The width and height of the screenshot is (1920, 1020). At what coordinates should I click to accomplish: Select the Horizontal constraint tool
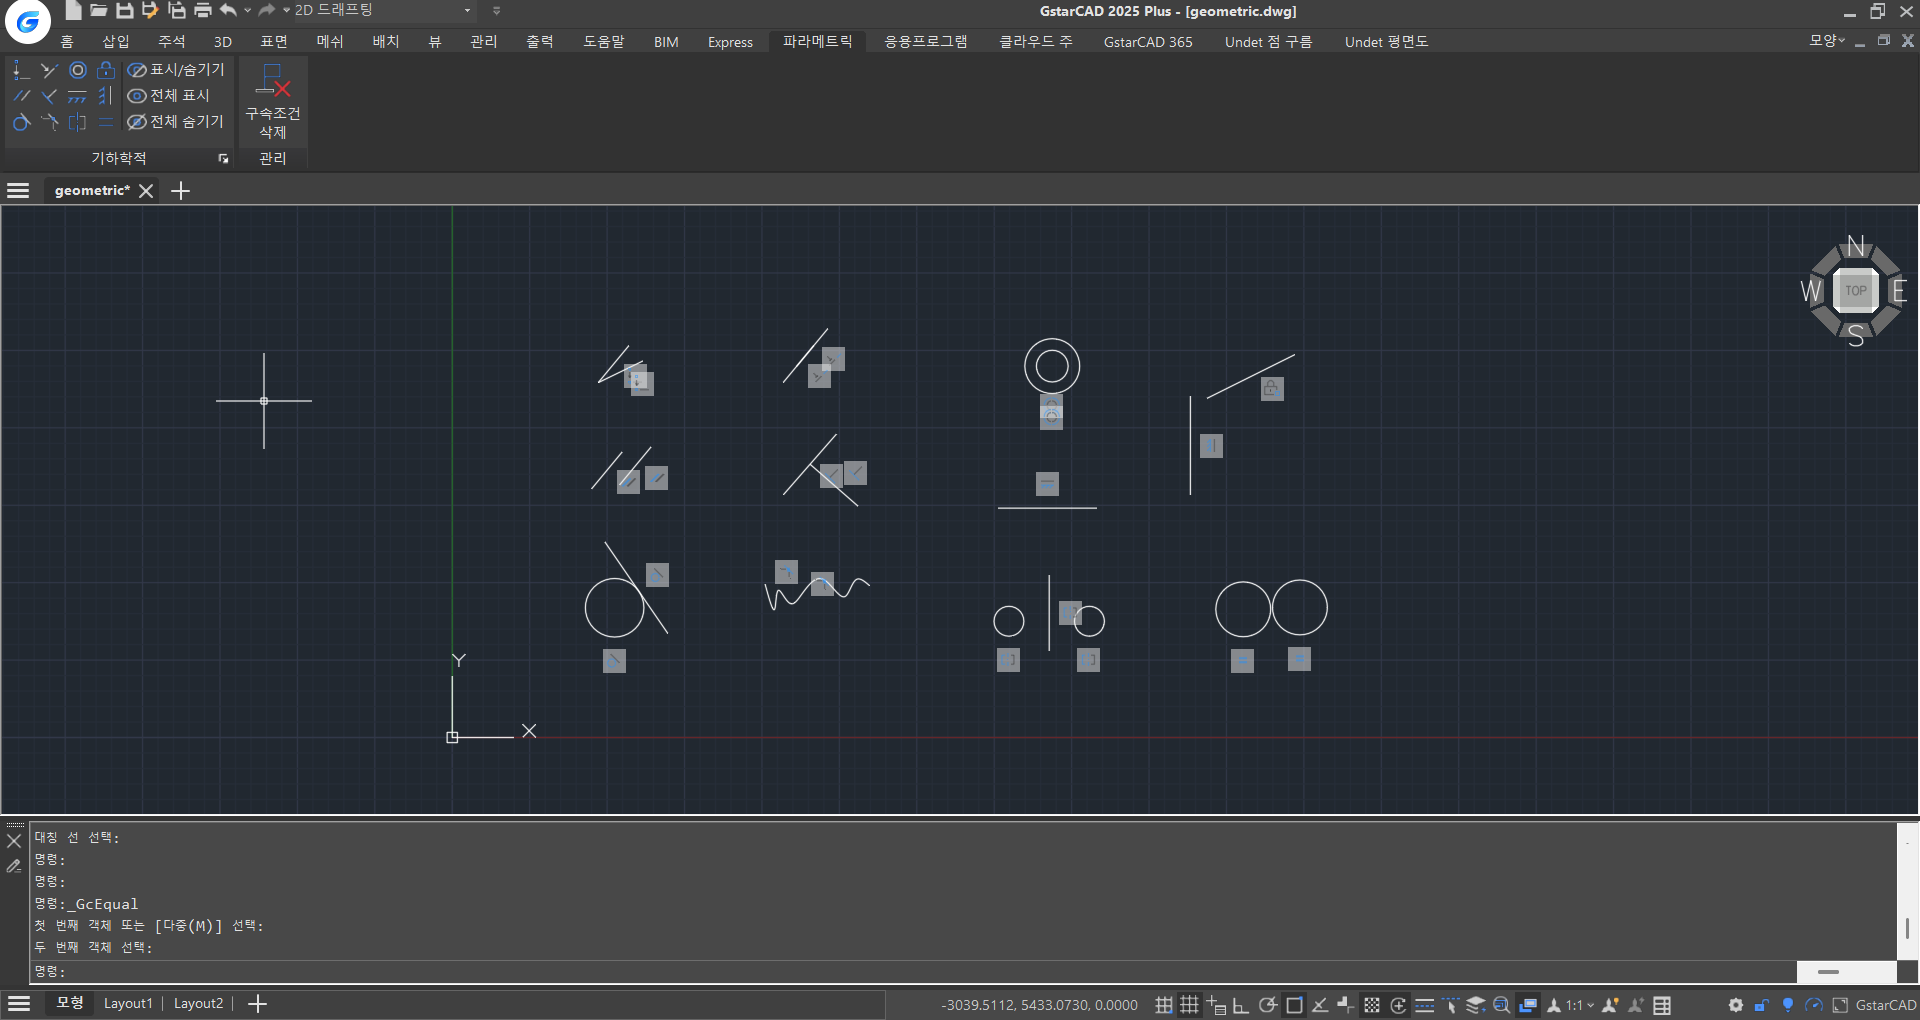pyautogui.click(x=77, y=96)
